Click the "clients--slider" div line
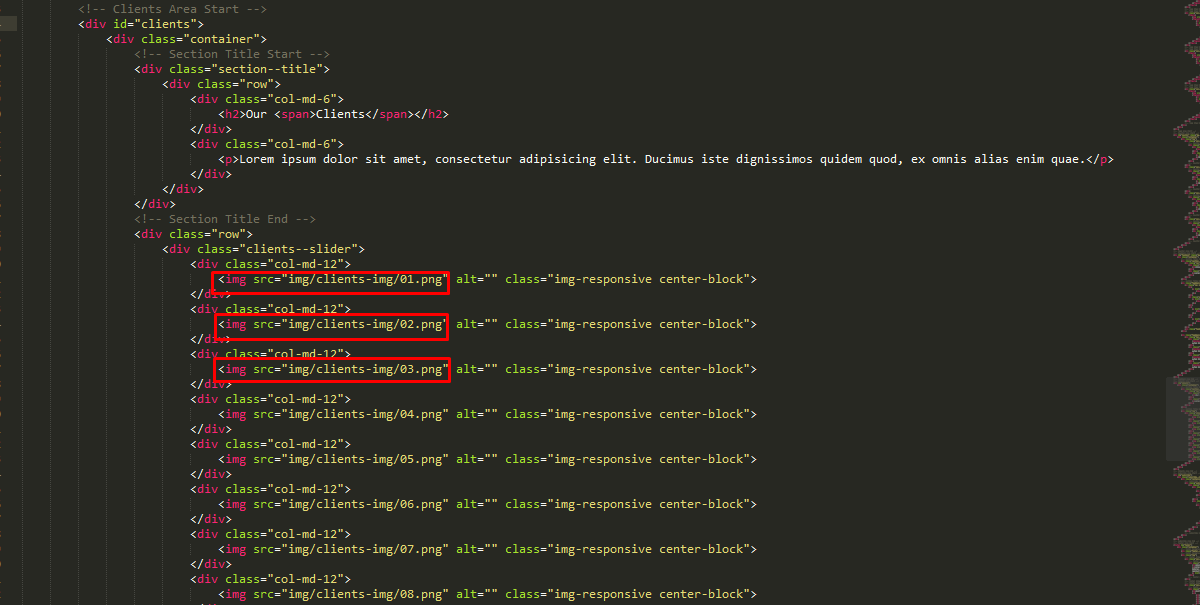This screenshot has height=605, width=1200. pyautogui.click(x=268, y=249)
